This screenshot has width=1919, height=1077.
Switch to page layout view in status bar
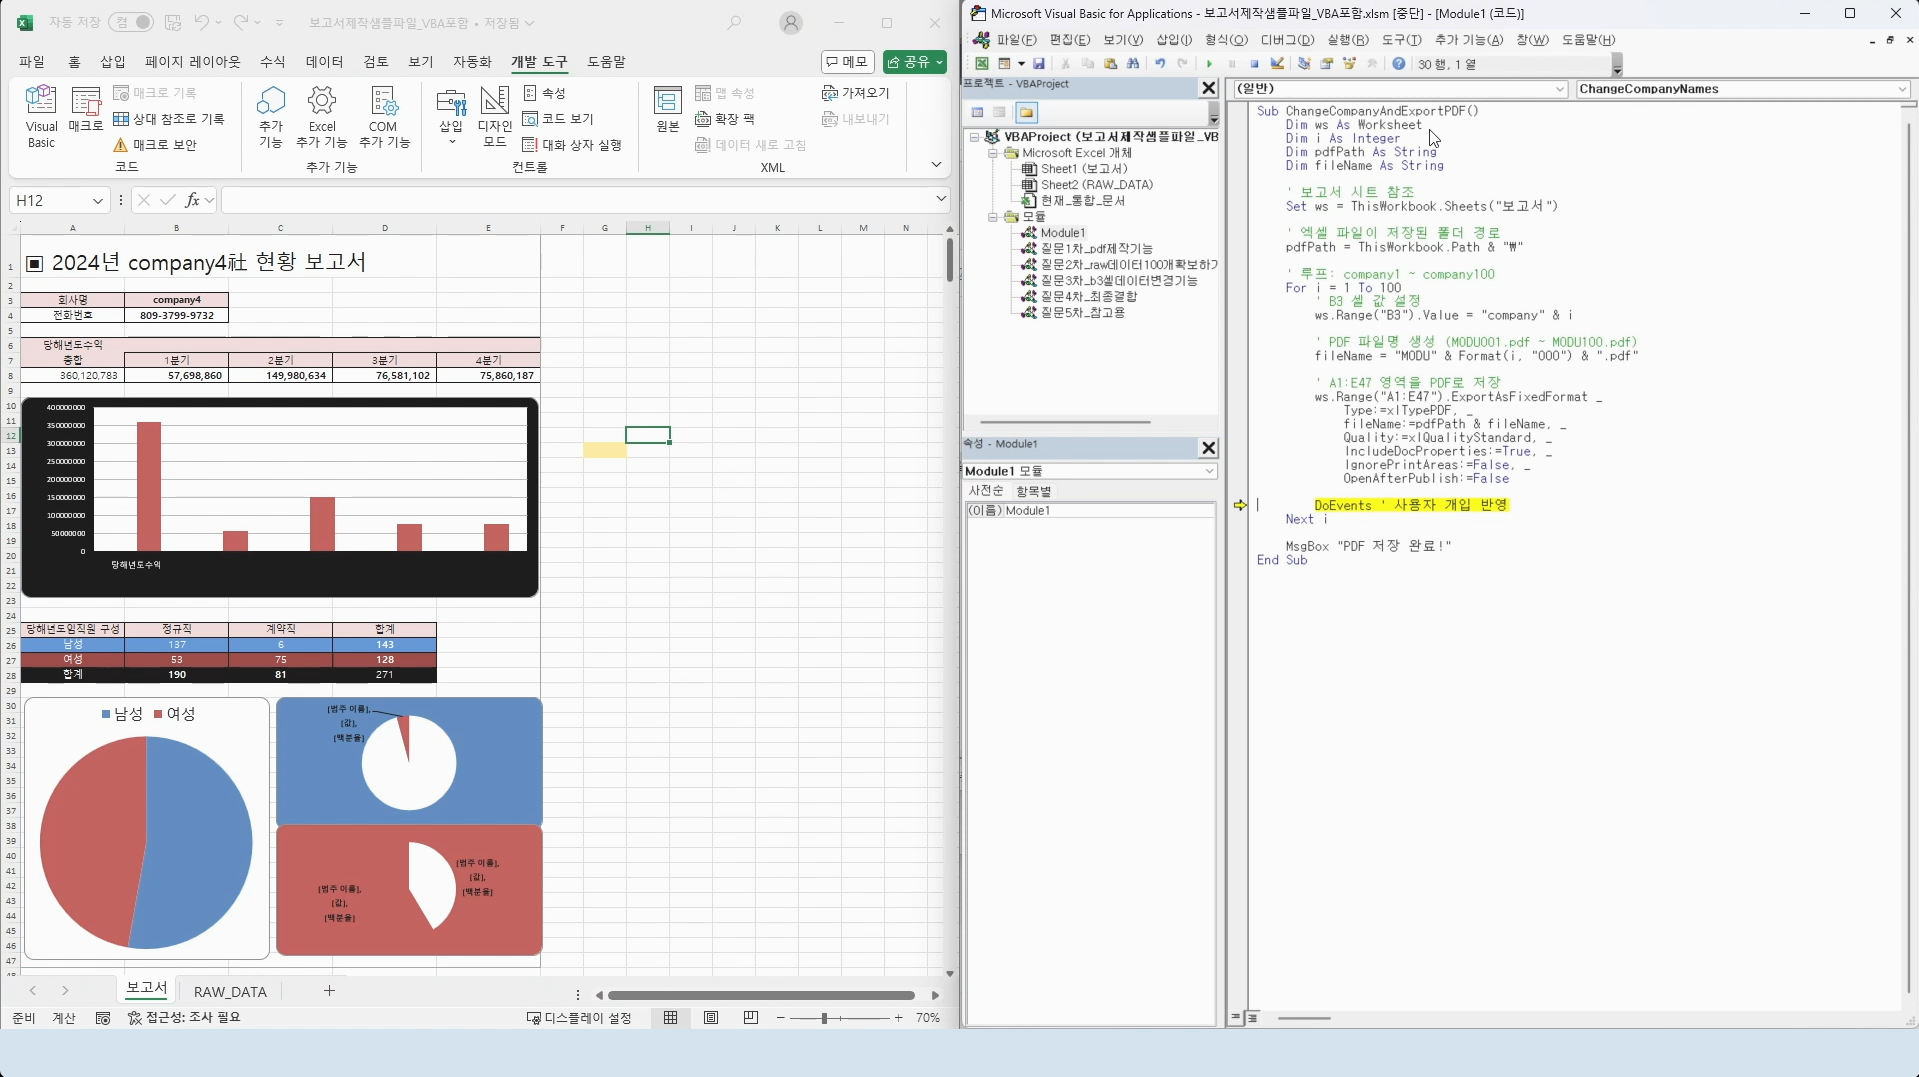[711, 1018]
